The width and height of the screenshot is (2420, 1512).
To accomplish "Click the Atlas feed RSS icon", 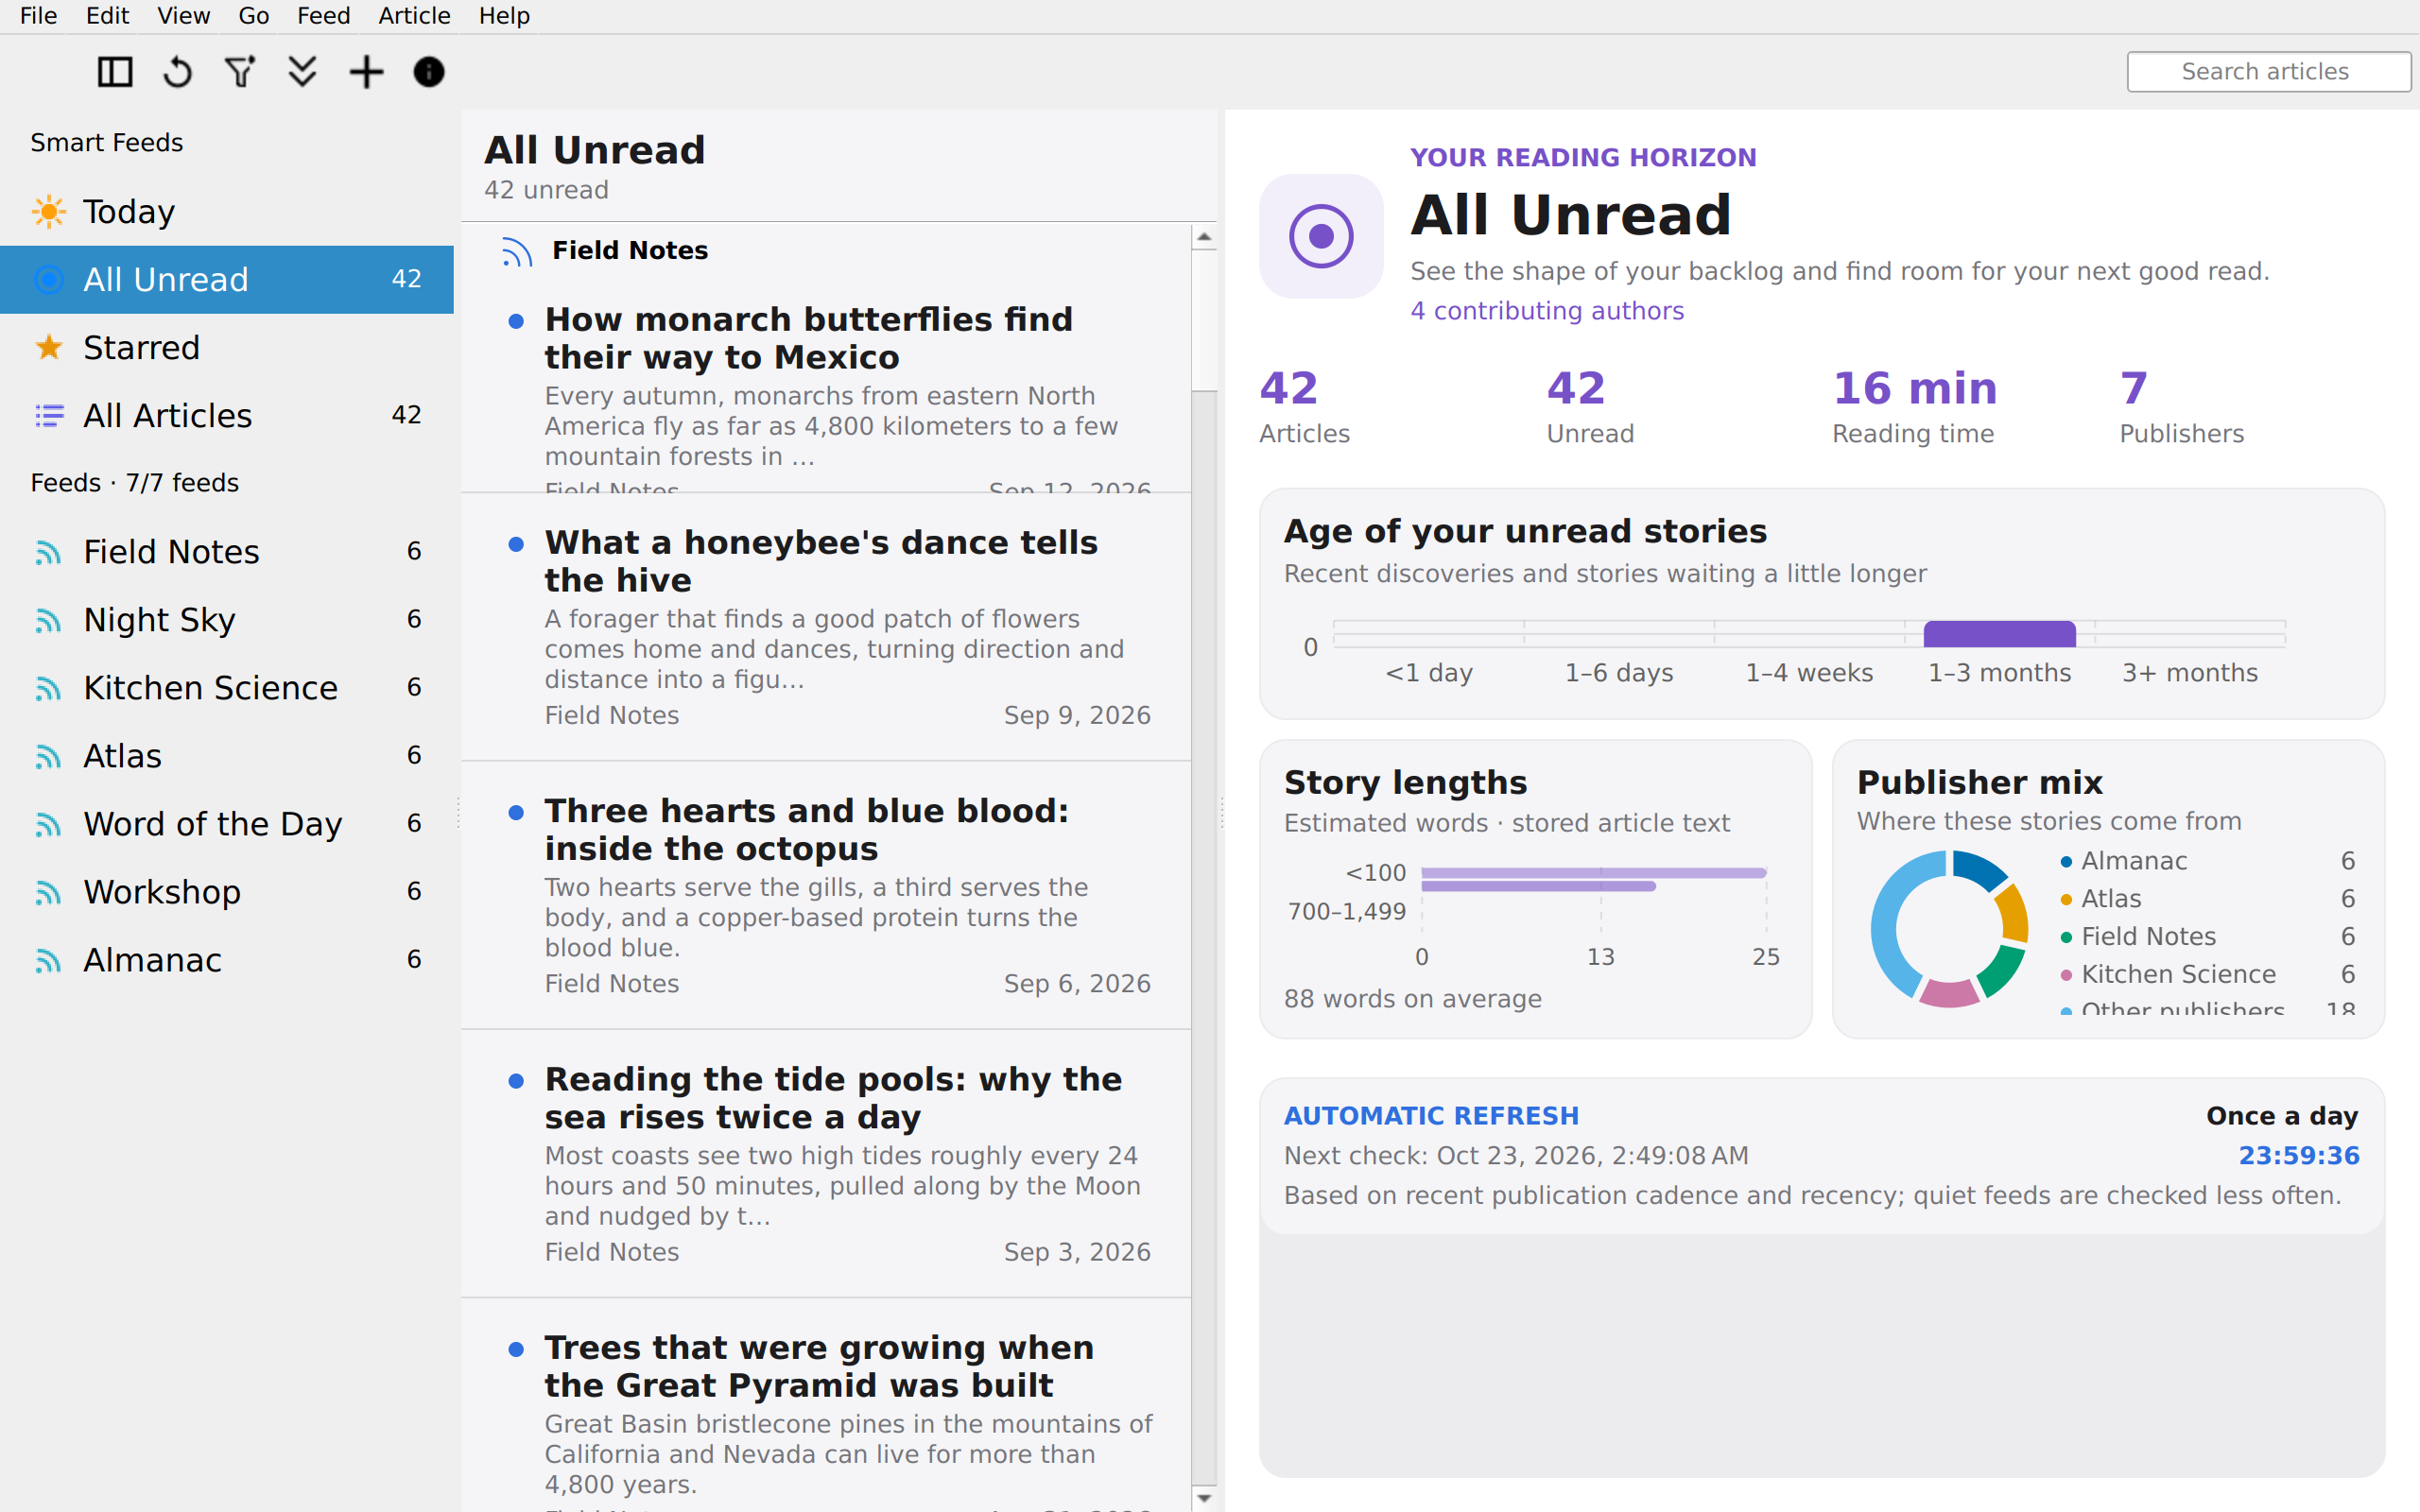I will click(x=48, y=756).
